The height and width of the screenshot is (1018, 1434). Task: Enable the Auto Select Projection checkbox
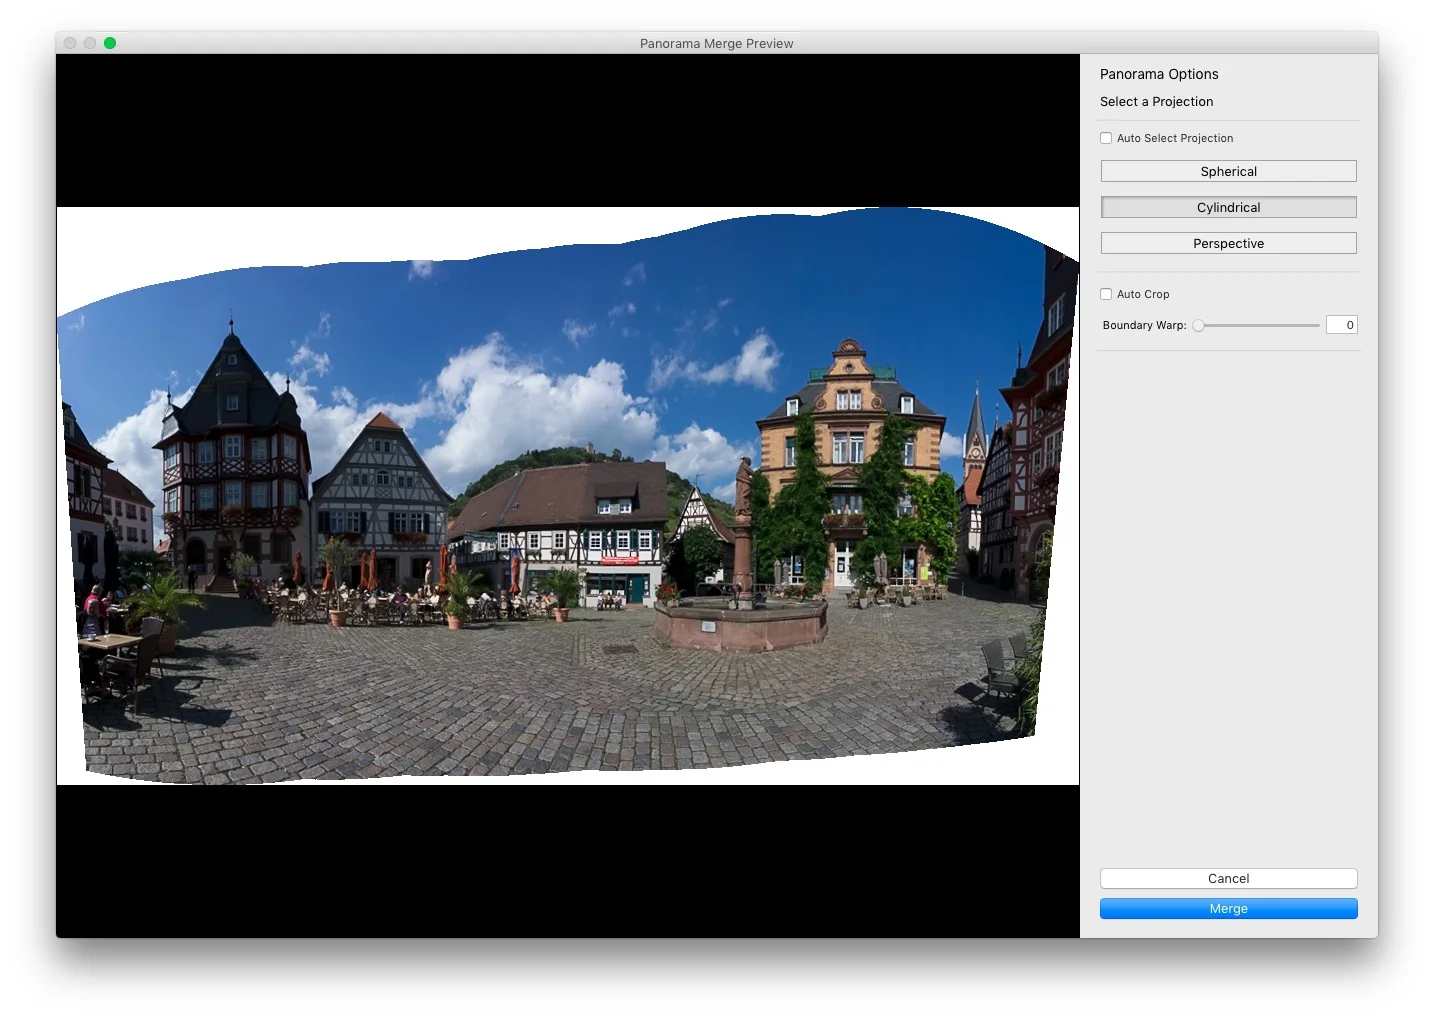1106,138
